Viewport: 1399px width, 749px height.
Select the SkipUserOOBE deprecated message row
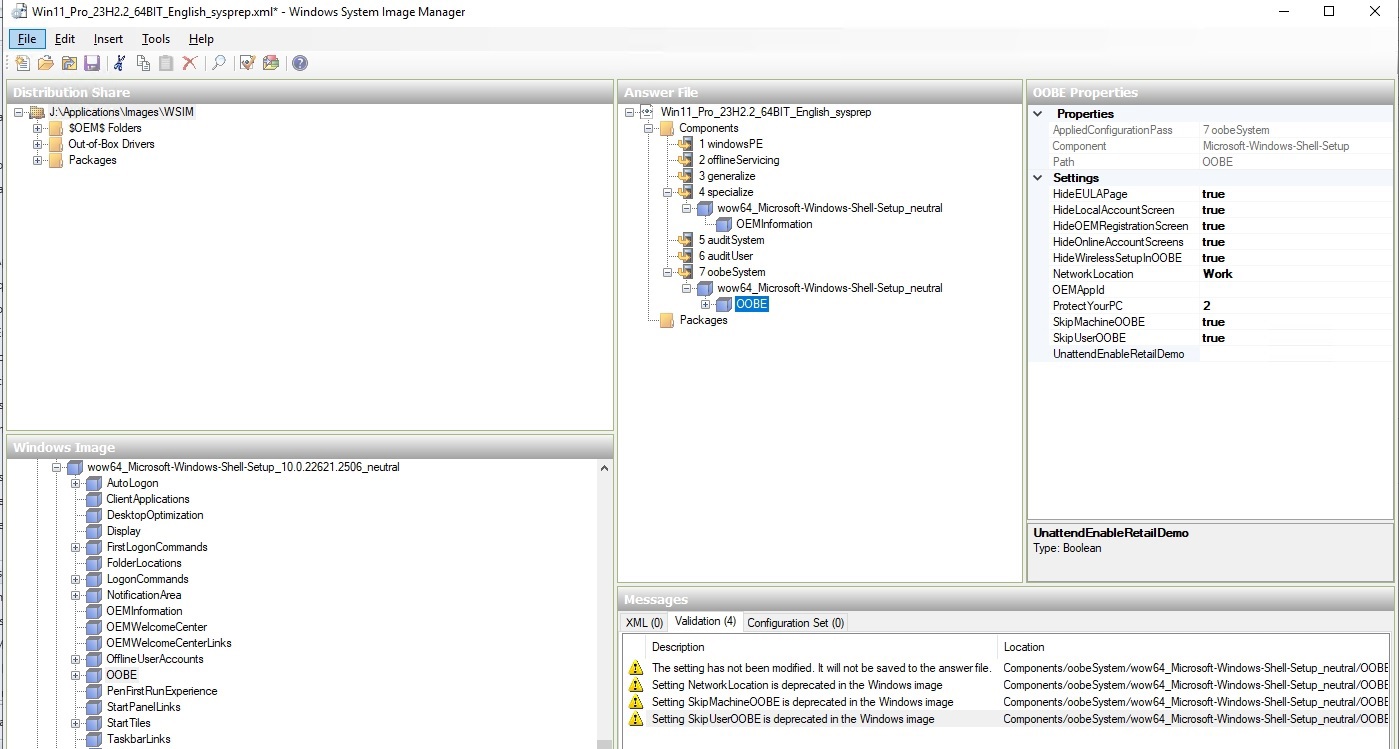pyautogui.click(x=1006, y=719)
